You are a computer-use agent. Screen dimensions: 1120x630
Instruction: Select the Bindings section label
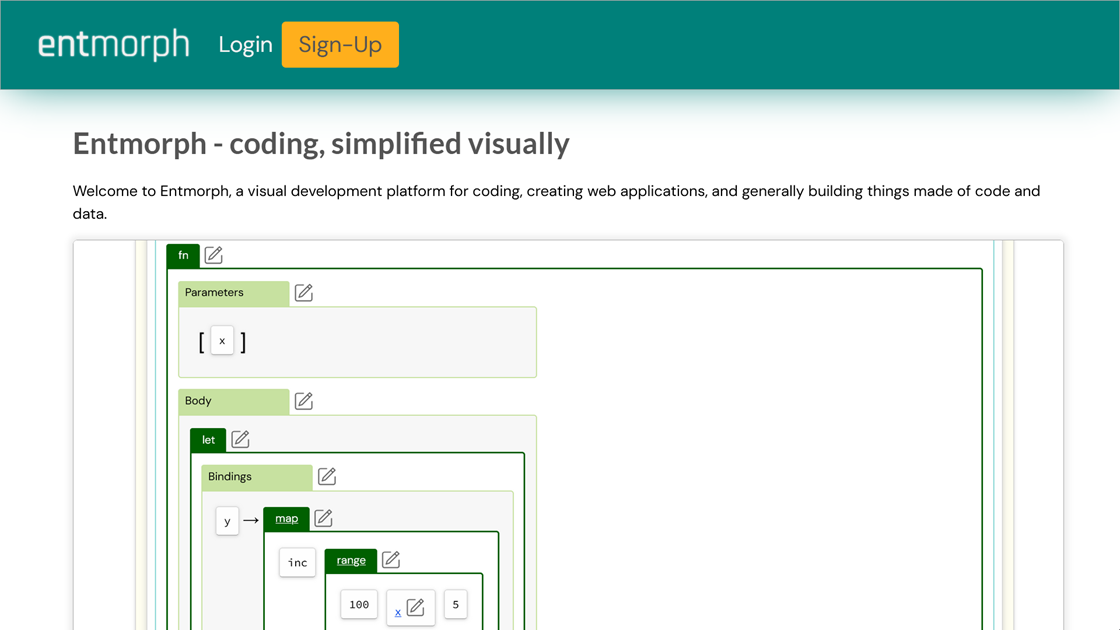coord(256,477)
